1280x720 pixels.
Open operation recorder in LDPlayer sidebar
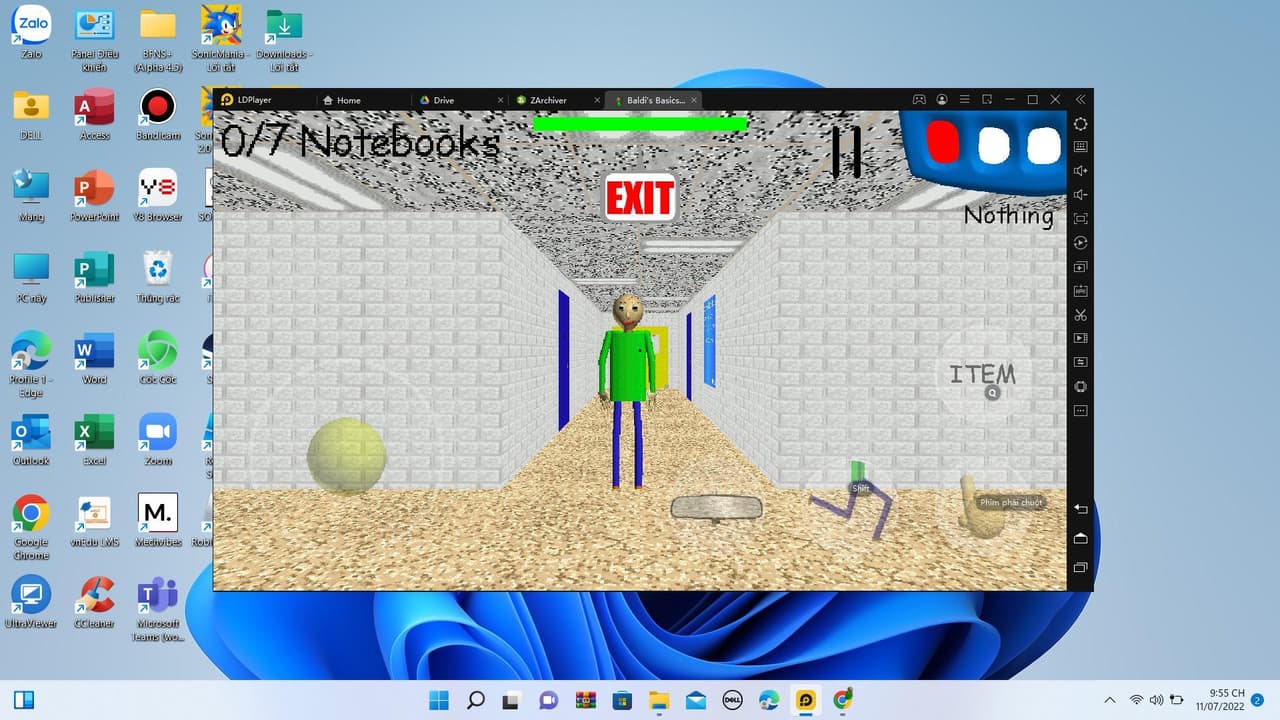click(x=1080, y=243)
